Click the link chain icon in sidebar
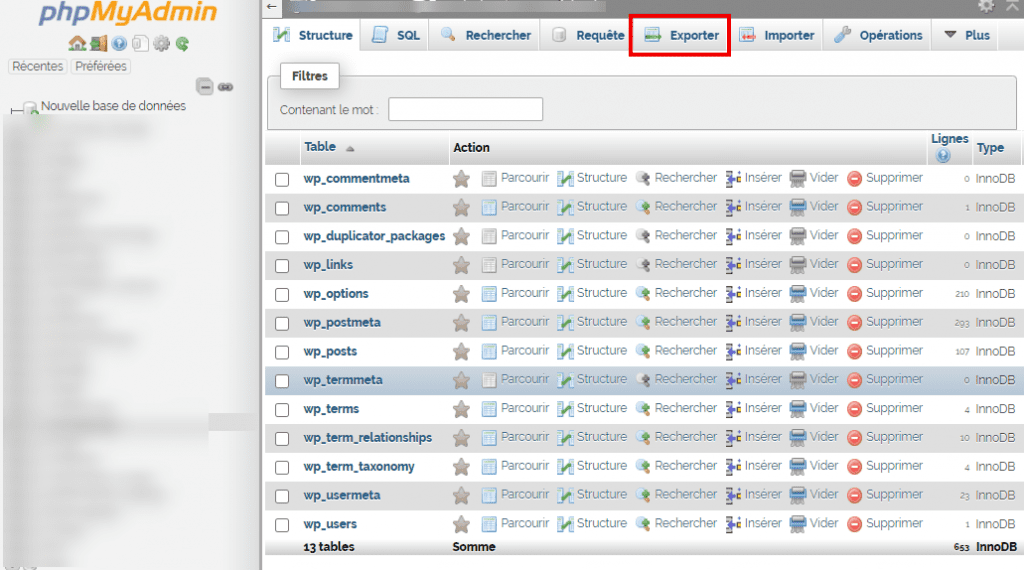The image size is (1024, 570). point(225,87)
